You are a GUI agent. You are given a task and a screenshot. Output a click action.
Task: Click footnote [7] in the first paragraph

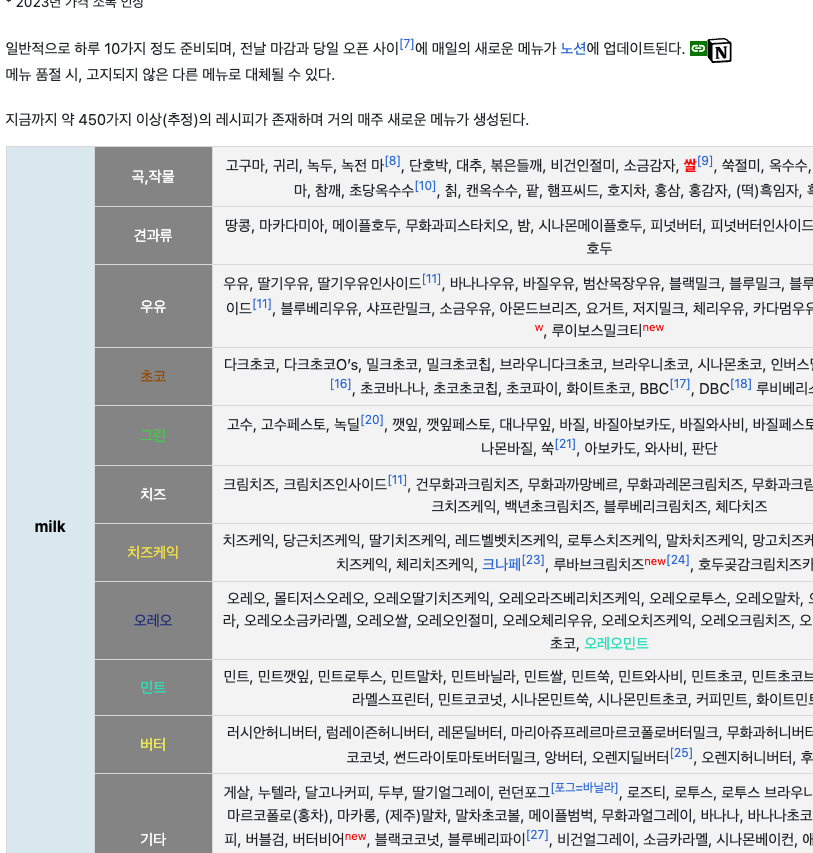pyautogui.click(x=408, y=42)
